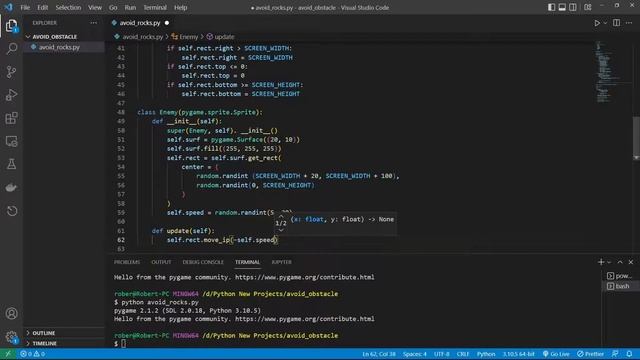Select the bash terminal instance

[x=619, y=286]
